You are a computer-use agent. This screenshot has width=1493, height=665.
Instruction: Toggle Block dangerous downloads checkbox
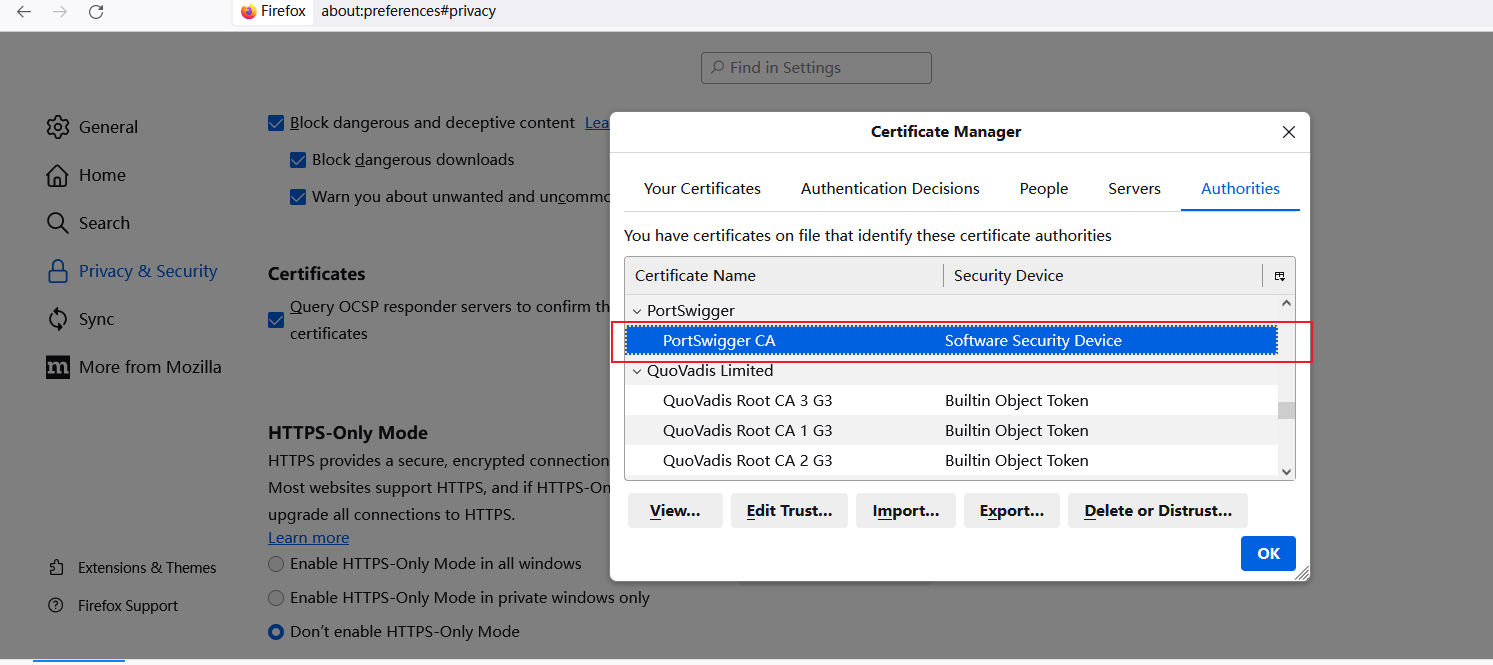298,160
